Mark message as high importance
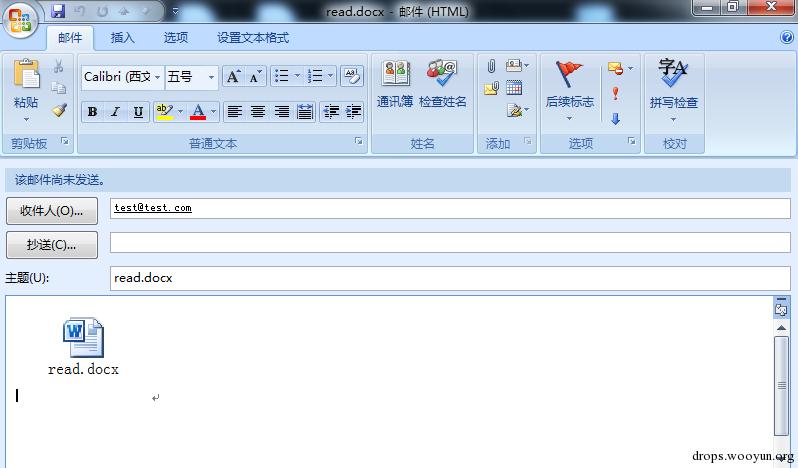 [615, 93]
